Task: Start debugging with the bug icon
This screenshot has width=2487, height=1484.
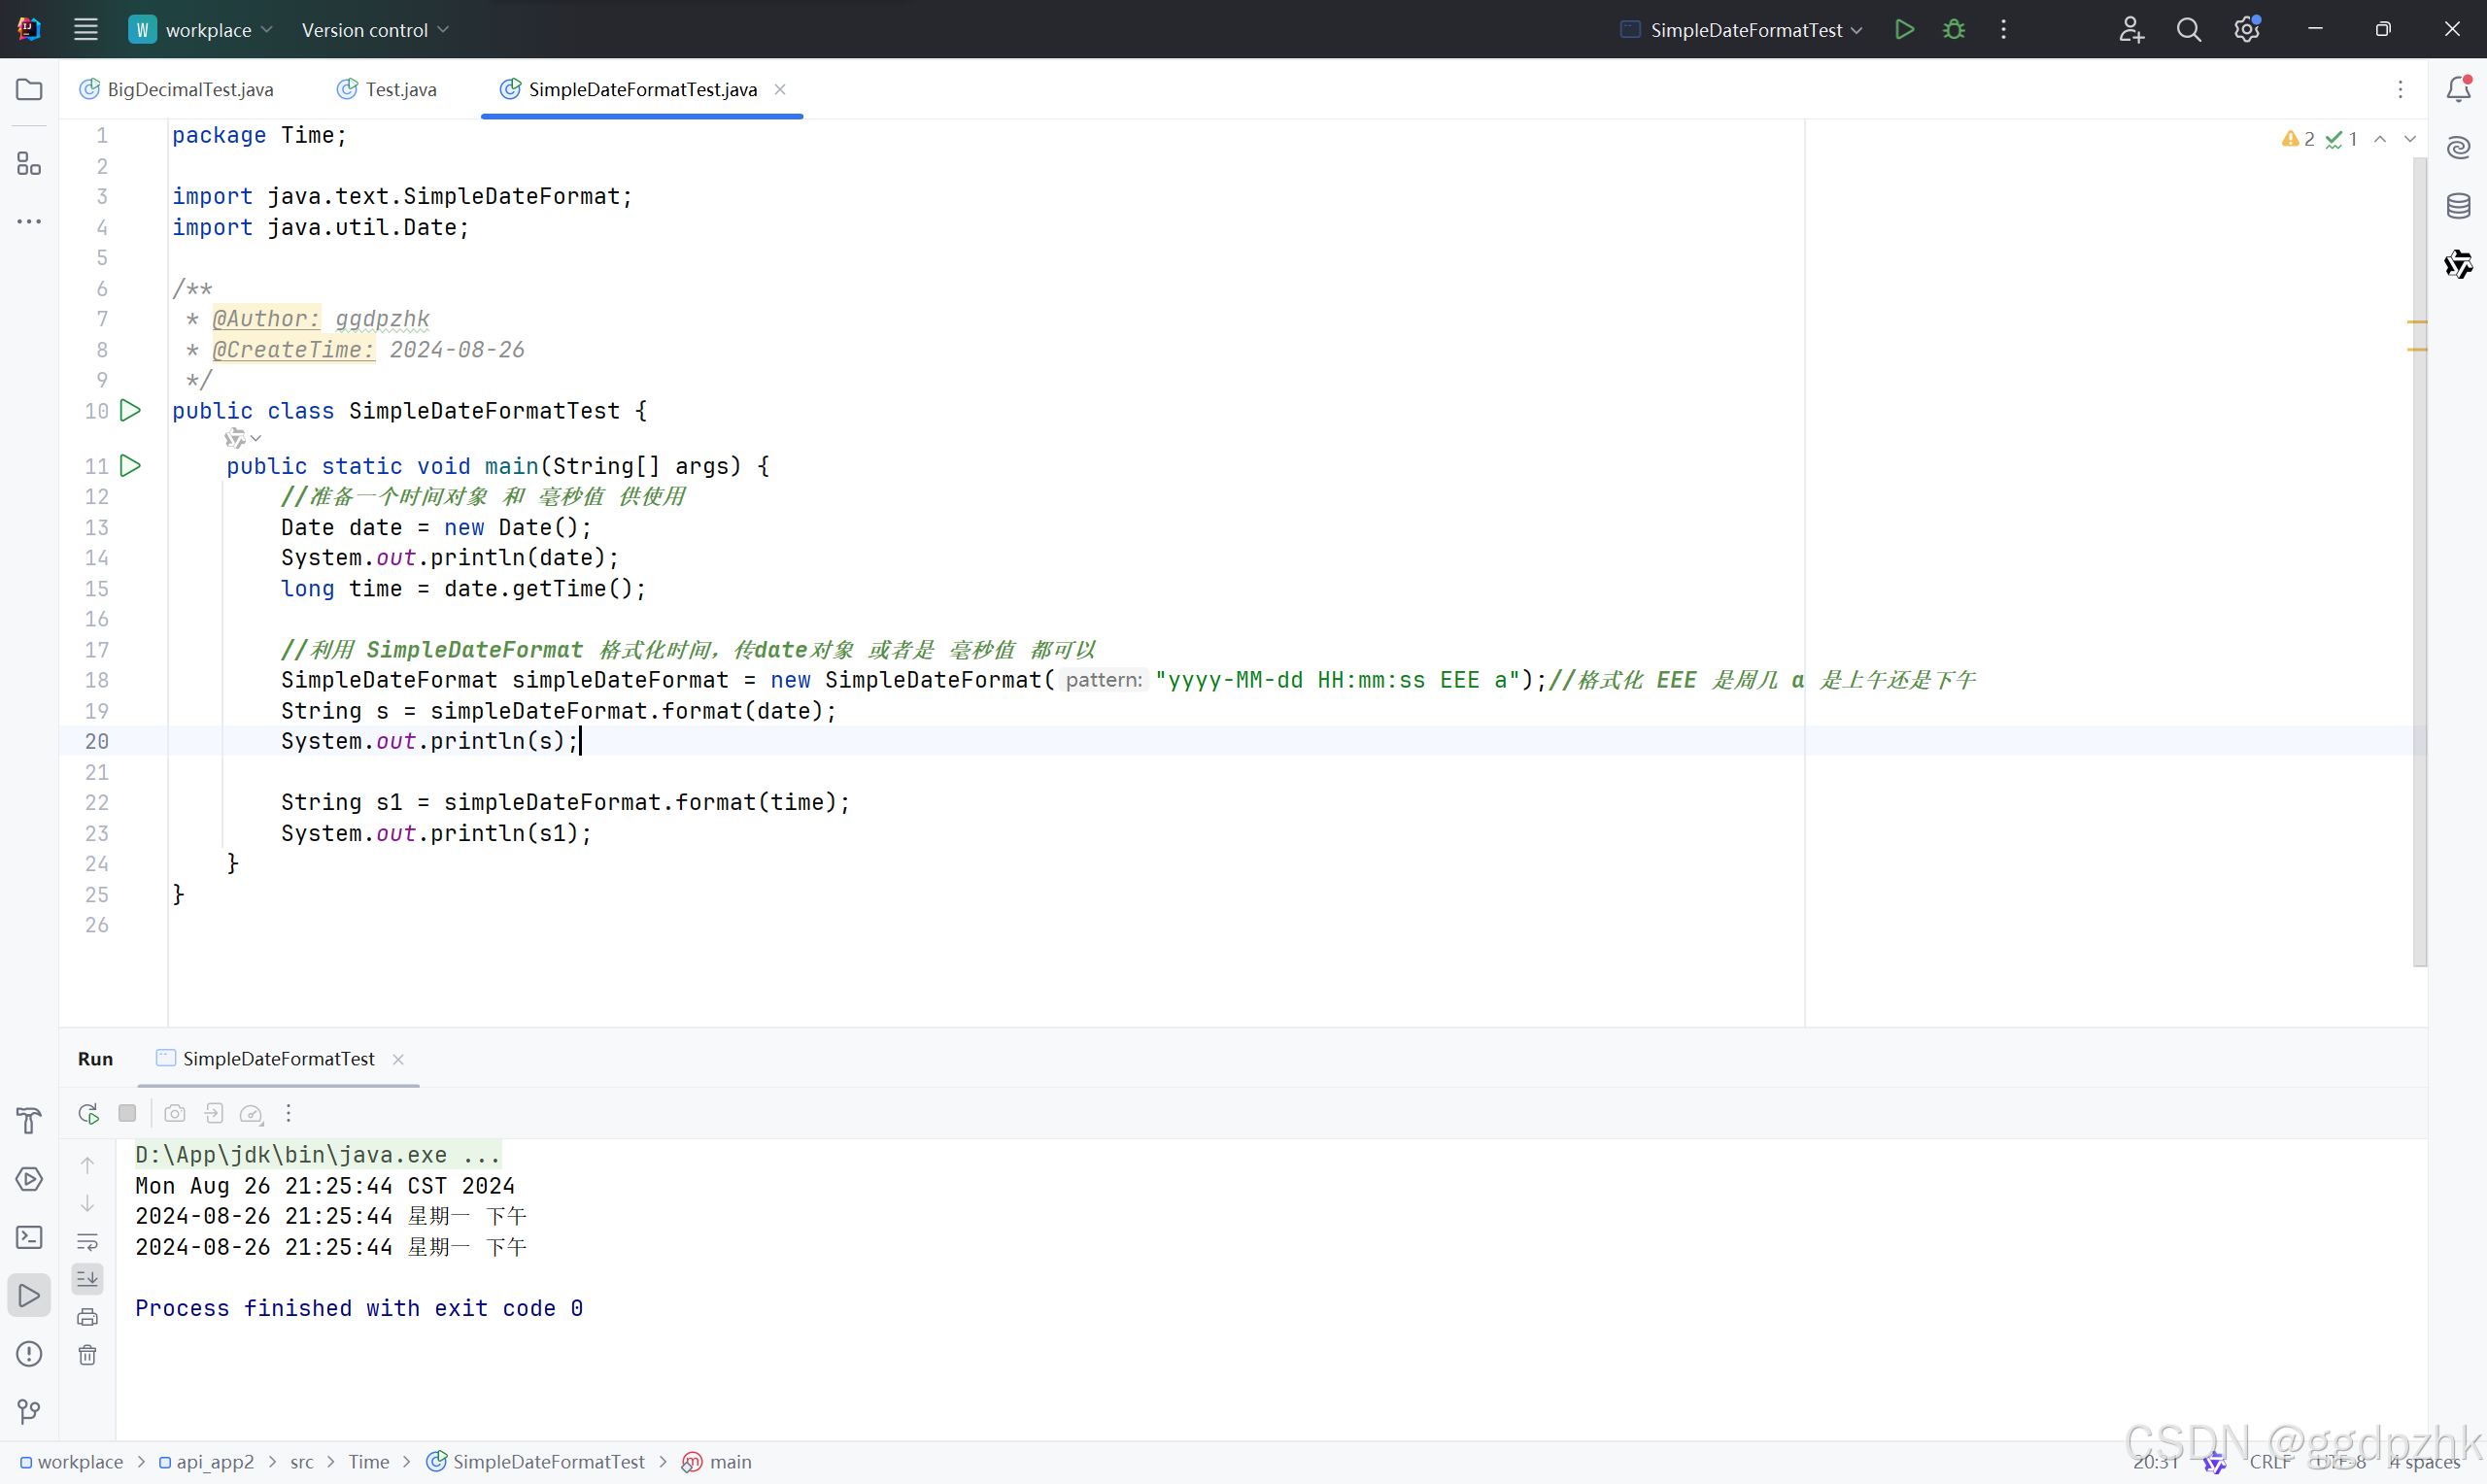Action: (x=1954, y=30)
